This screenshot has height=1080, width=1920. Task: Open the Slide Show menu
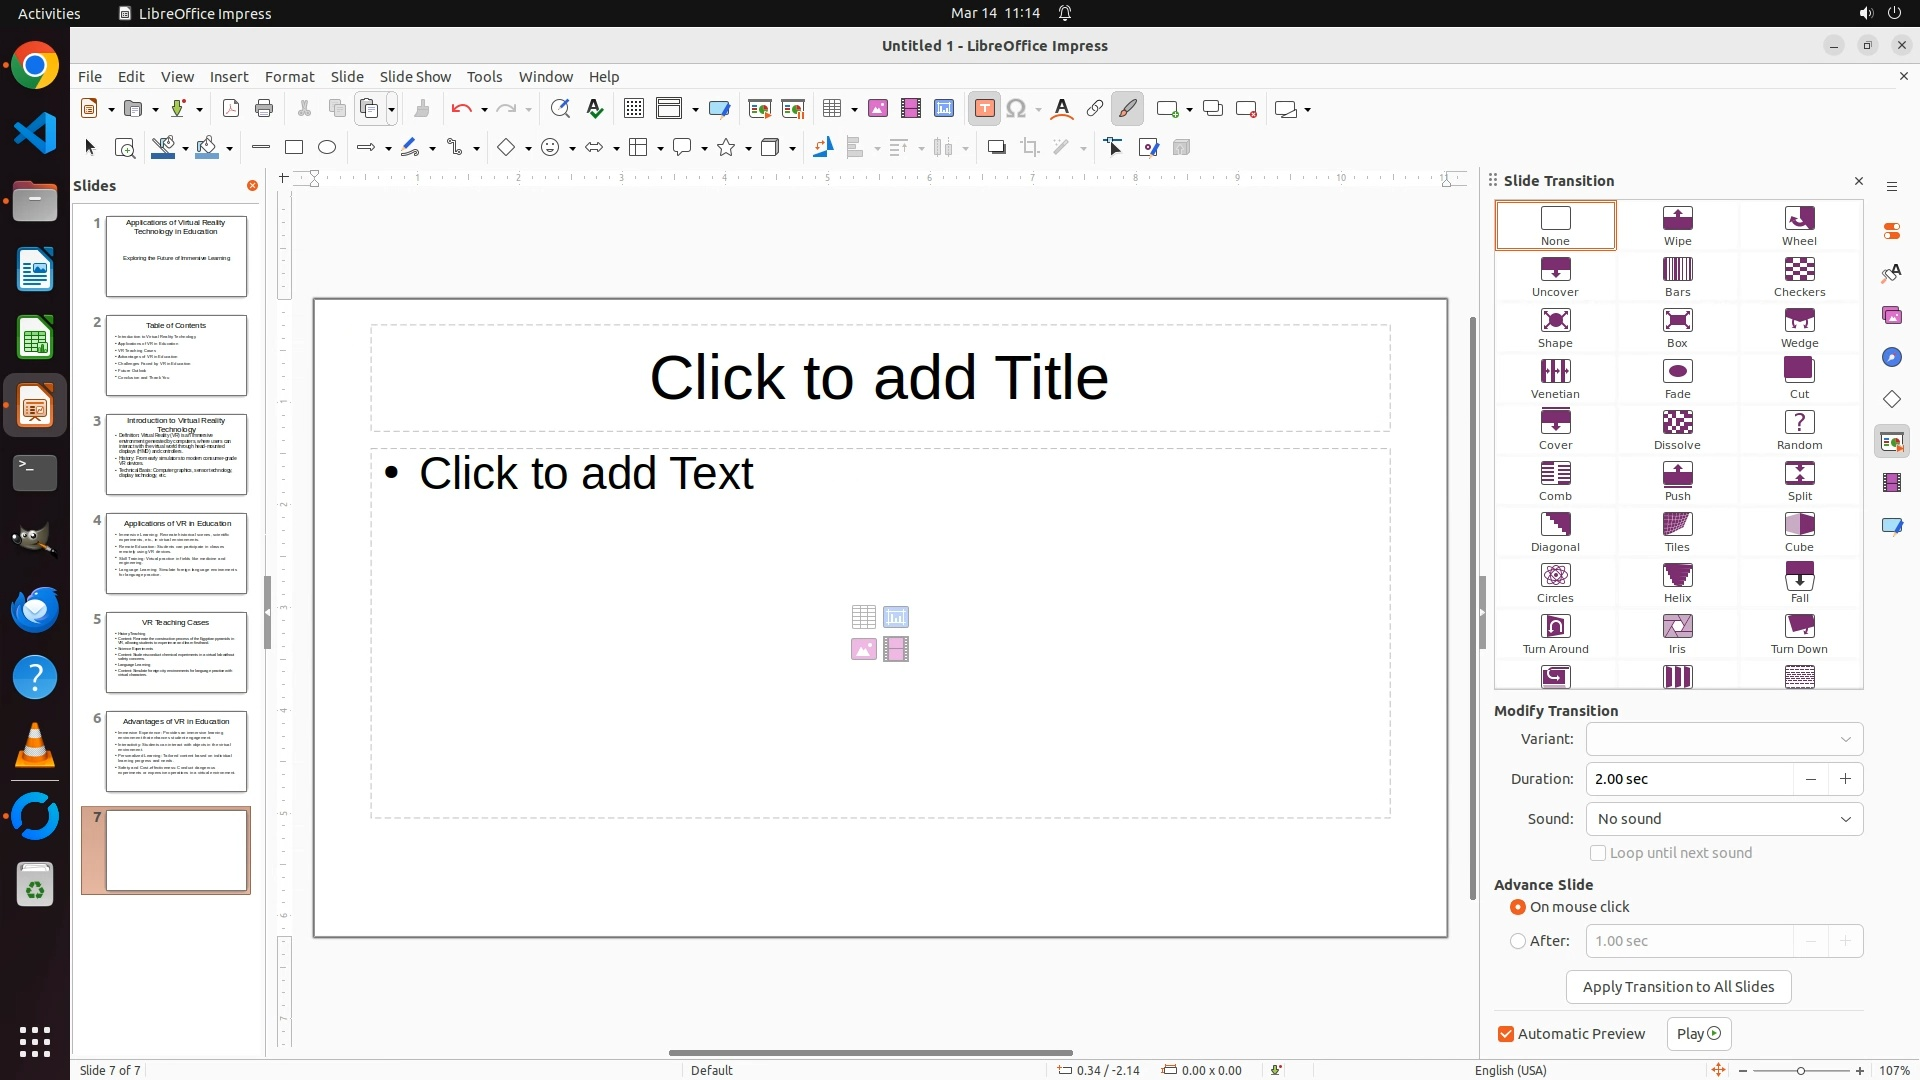[415, 77]
